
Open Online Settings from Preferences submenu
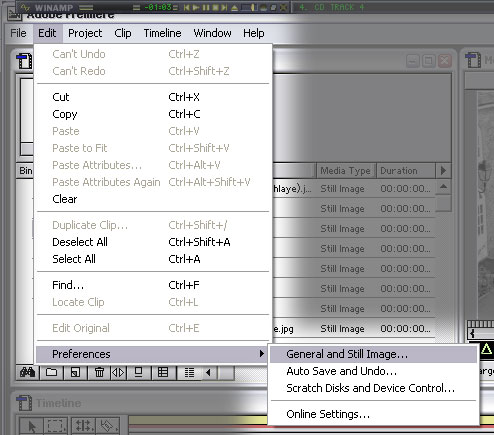(373, 414)
